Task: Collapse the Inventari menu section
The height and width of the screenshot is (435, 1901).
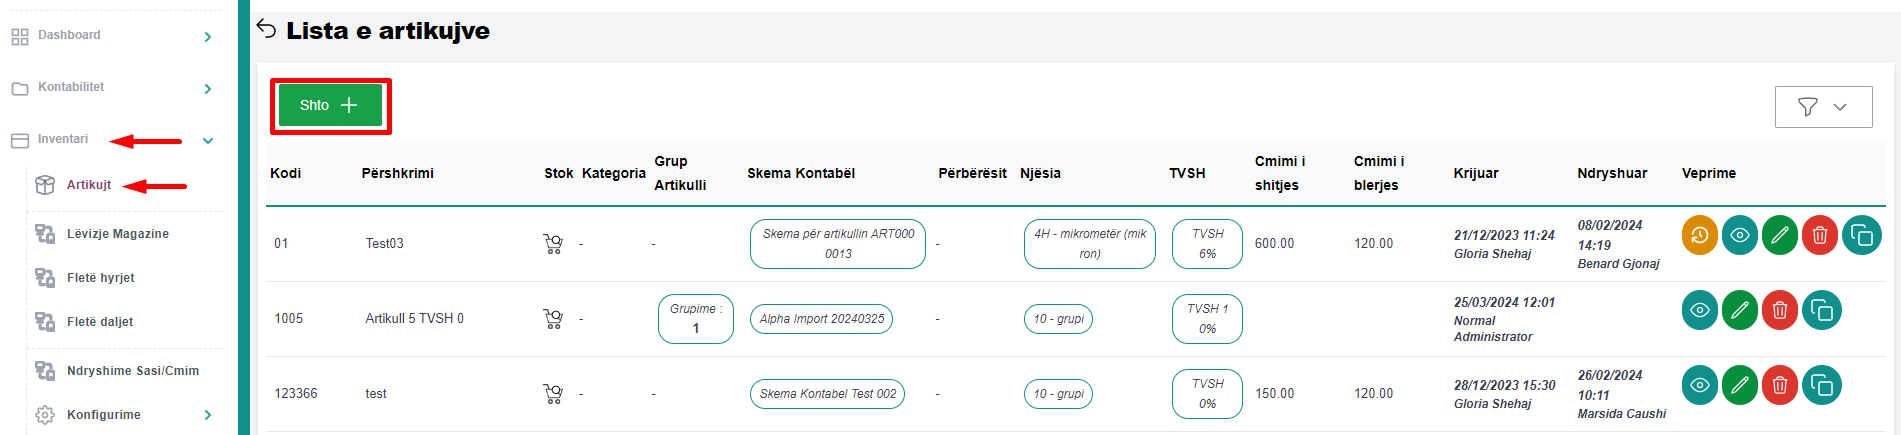Action: point(208,141)
